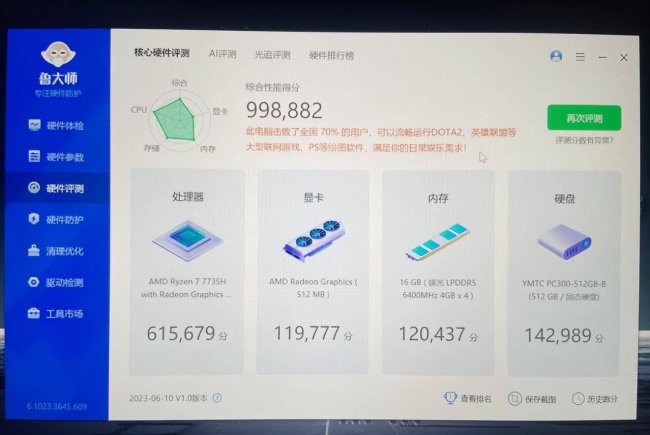Click the 显卡 card heading
Screen dimensions: 650x435
coord(313,197)
